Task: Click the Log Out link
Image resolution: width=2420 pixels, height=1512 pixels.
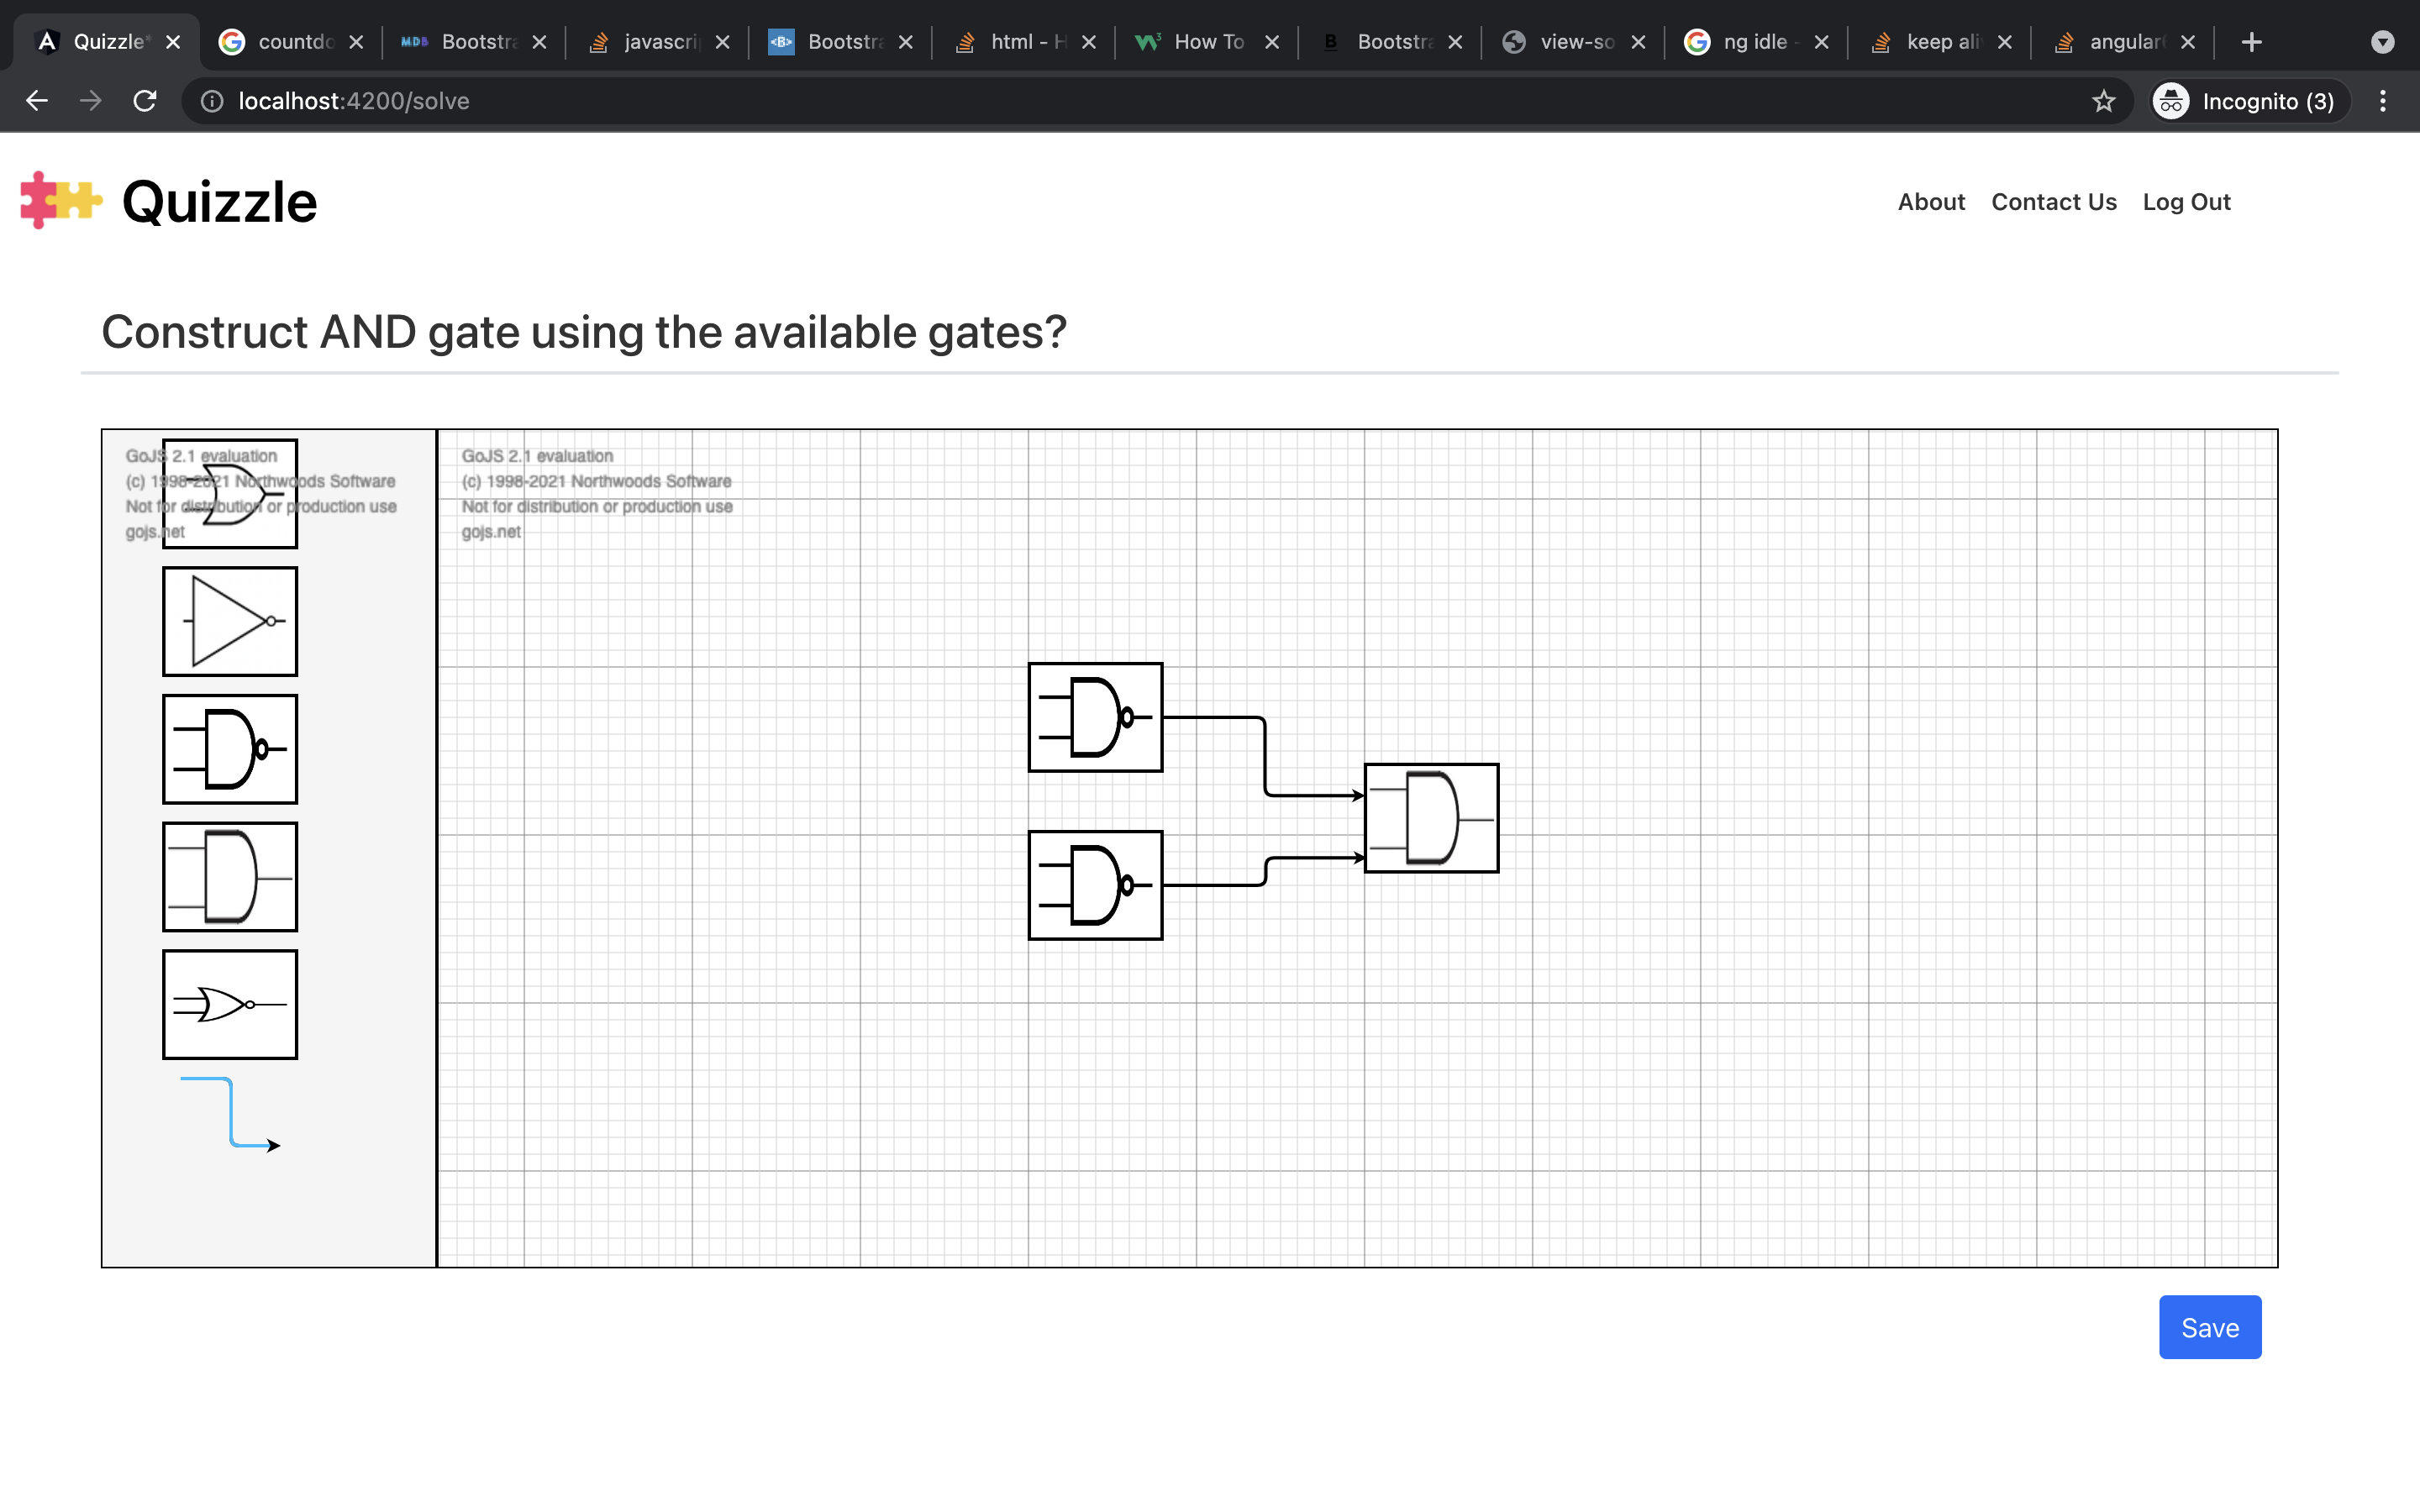Action: [x=2186, y=202]
